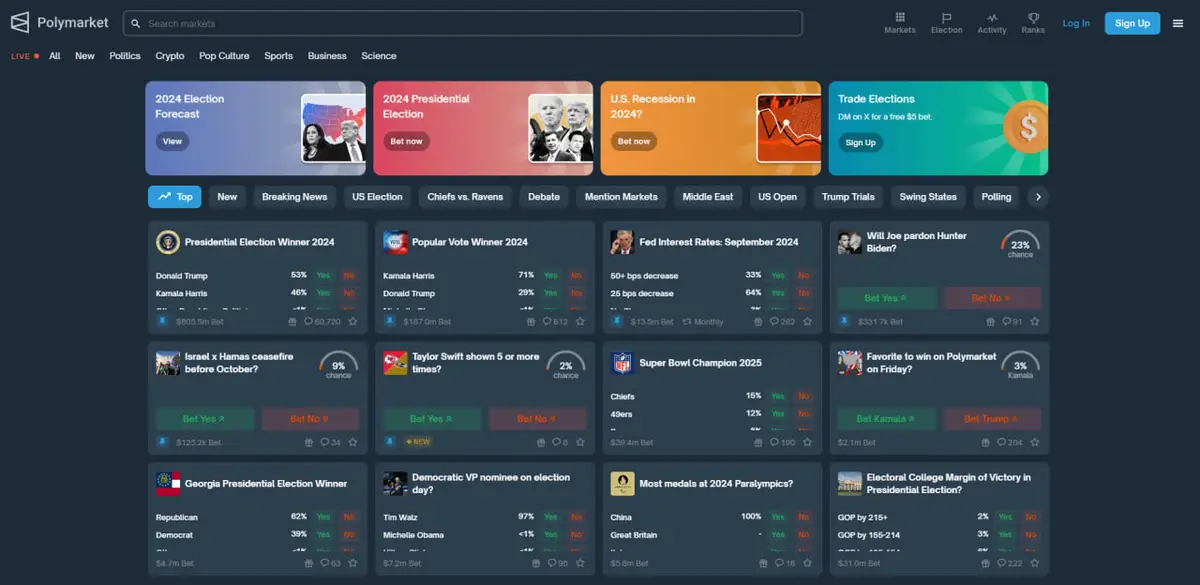The image size is (1200, 585).
Task: Open the hamburger menu in header
Action: point(1178,23)
